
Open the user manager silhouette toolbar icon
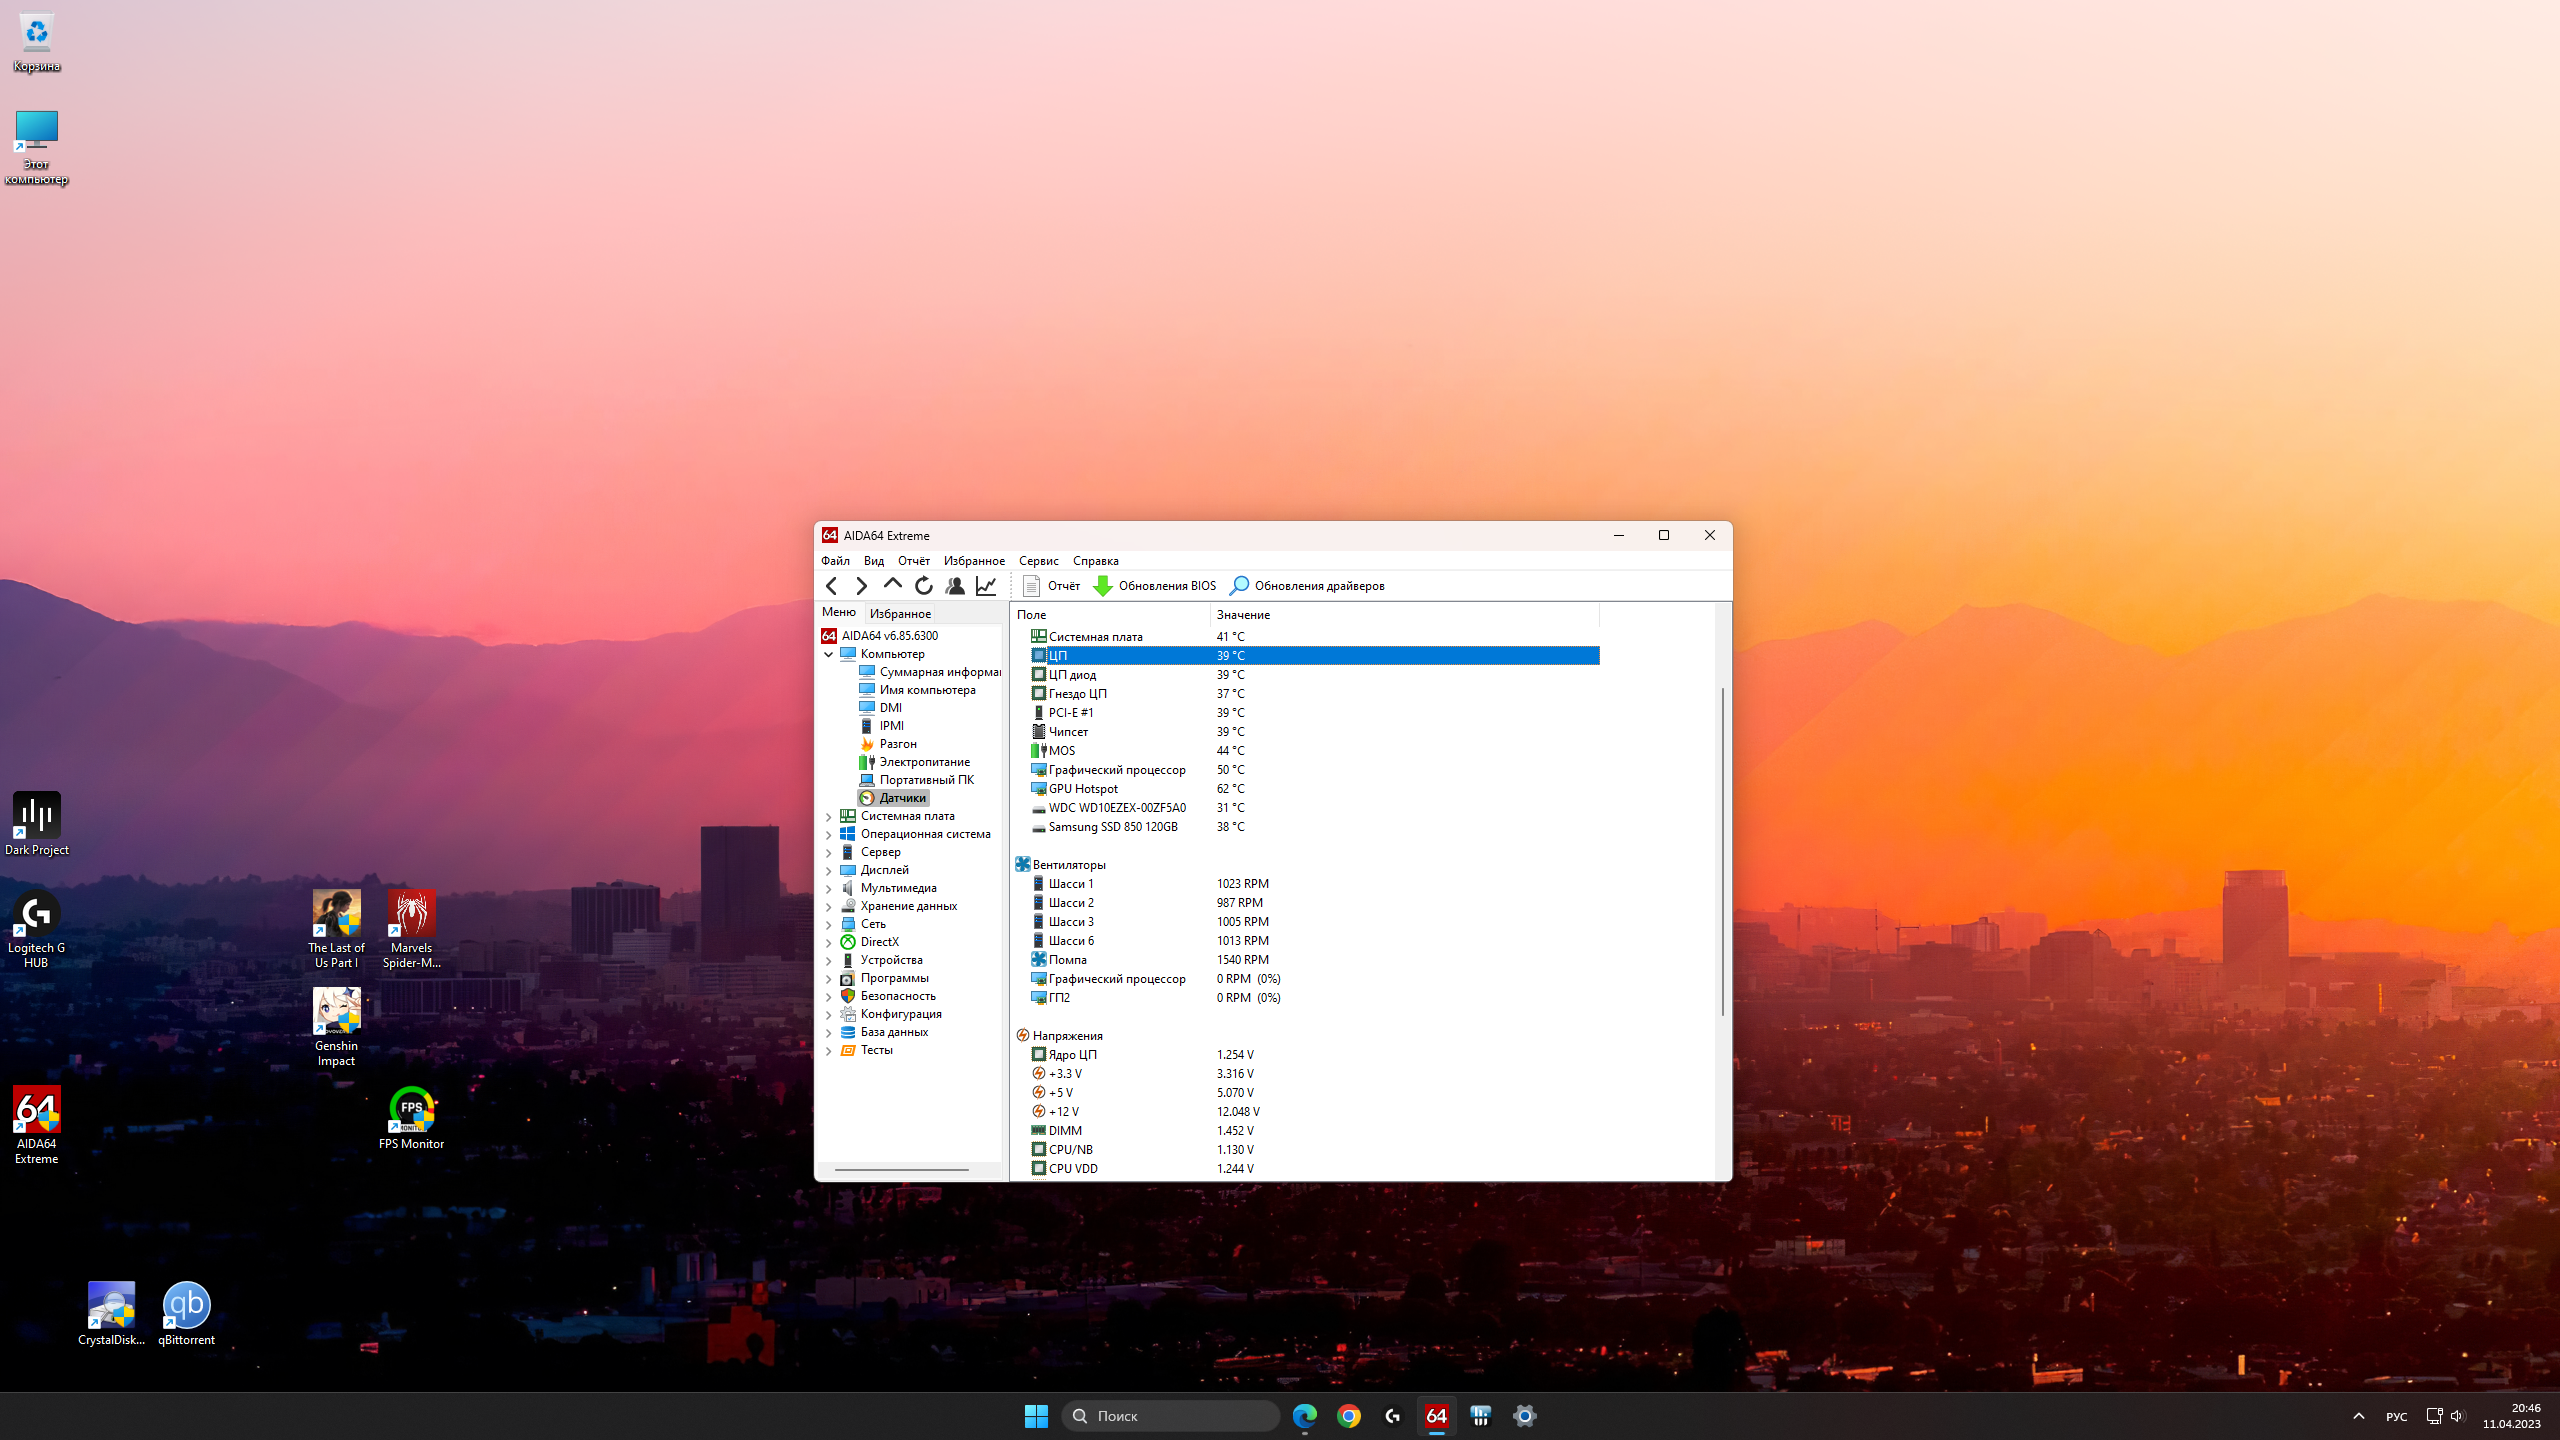point(955,586)
